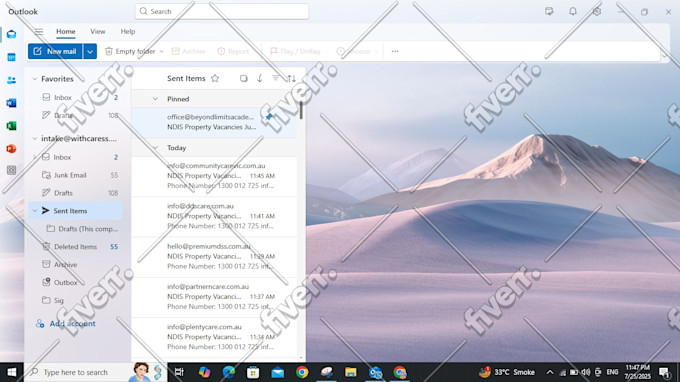Click Flag / Unflag in the ribbon
Viewport: 680px width, 382px height.
(295, 51)
